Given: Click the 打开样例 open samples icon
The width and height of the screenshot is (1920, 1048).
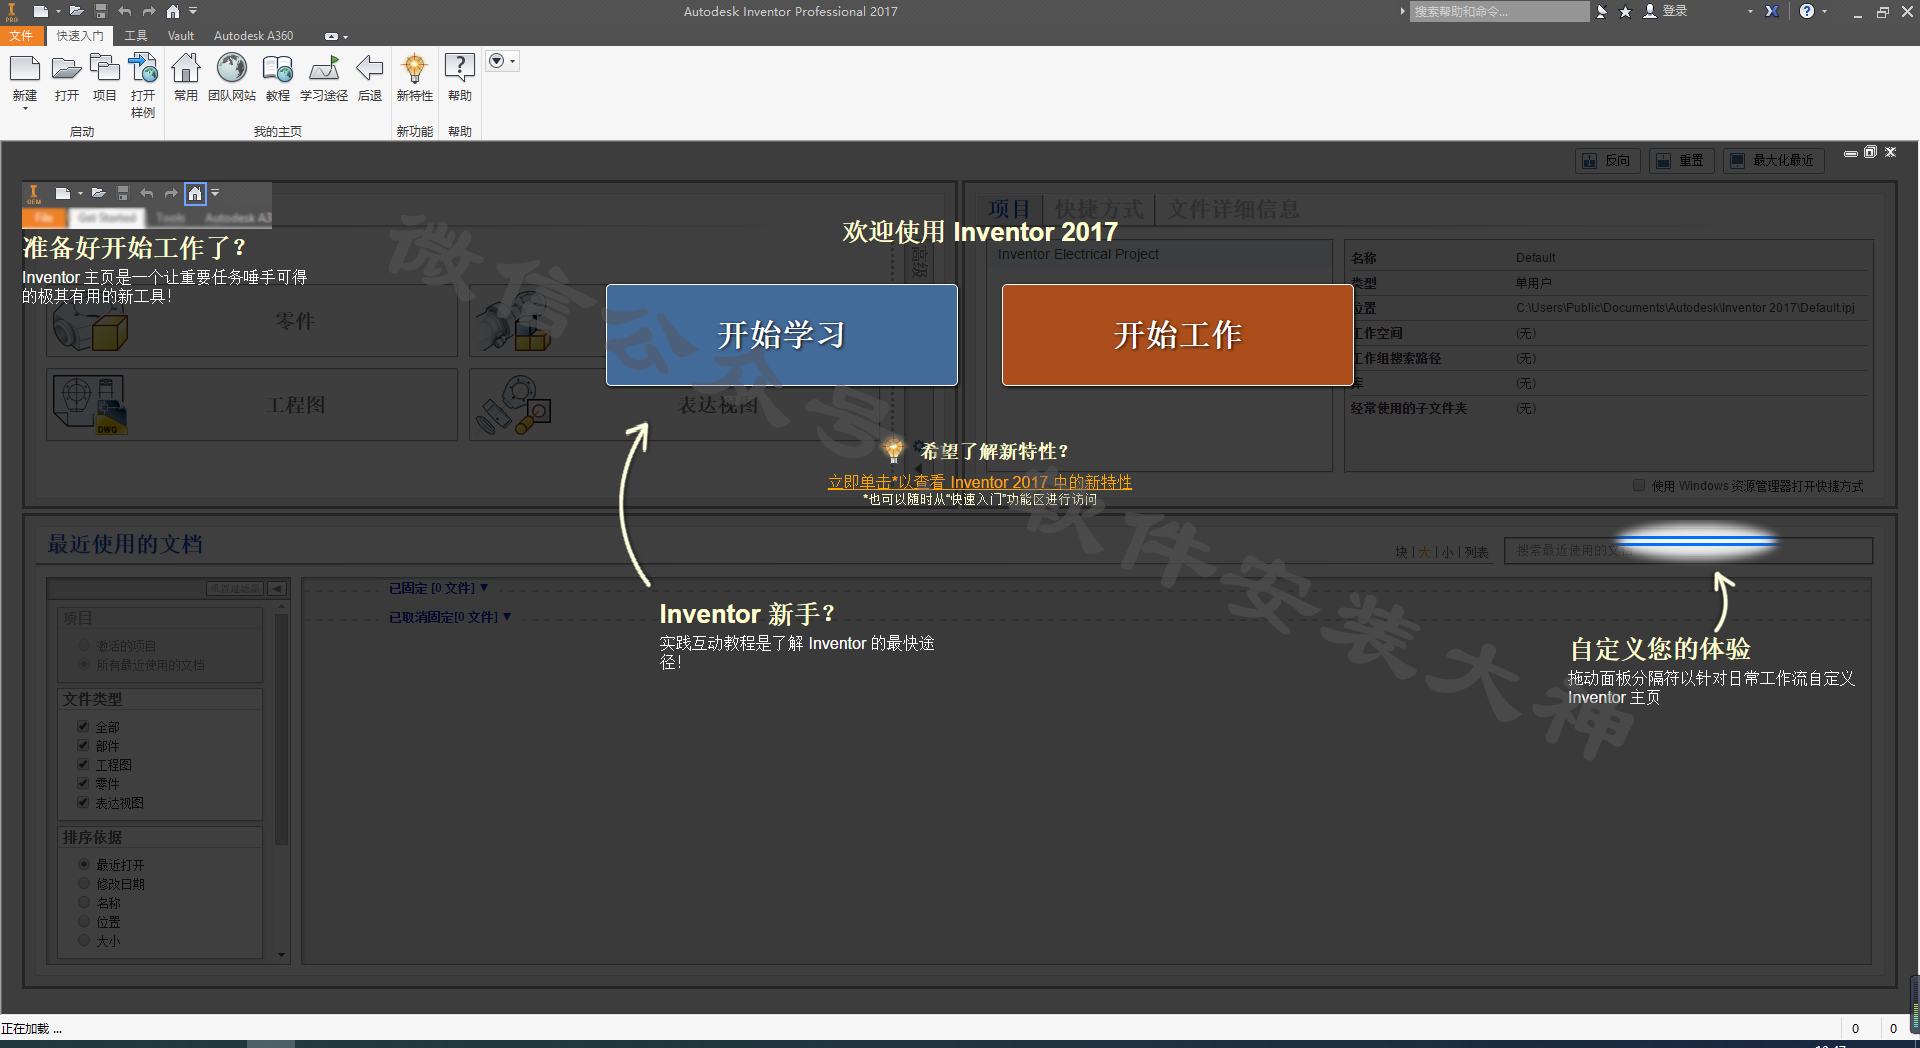Looking at the screenshot, I should point(143,69).
